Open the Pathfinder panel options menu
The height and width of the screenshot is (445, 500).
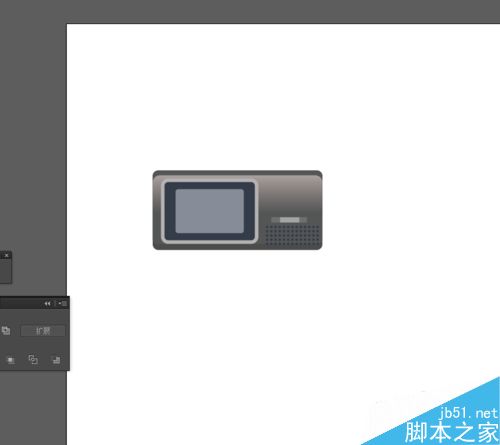pos(63,304)
